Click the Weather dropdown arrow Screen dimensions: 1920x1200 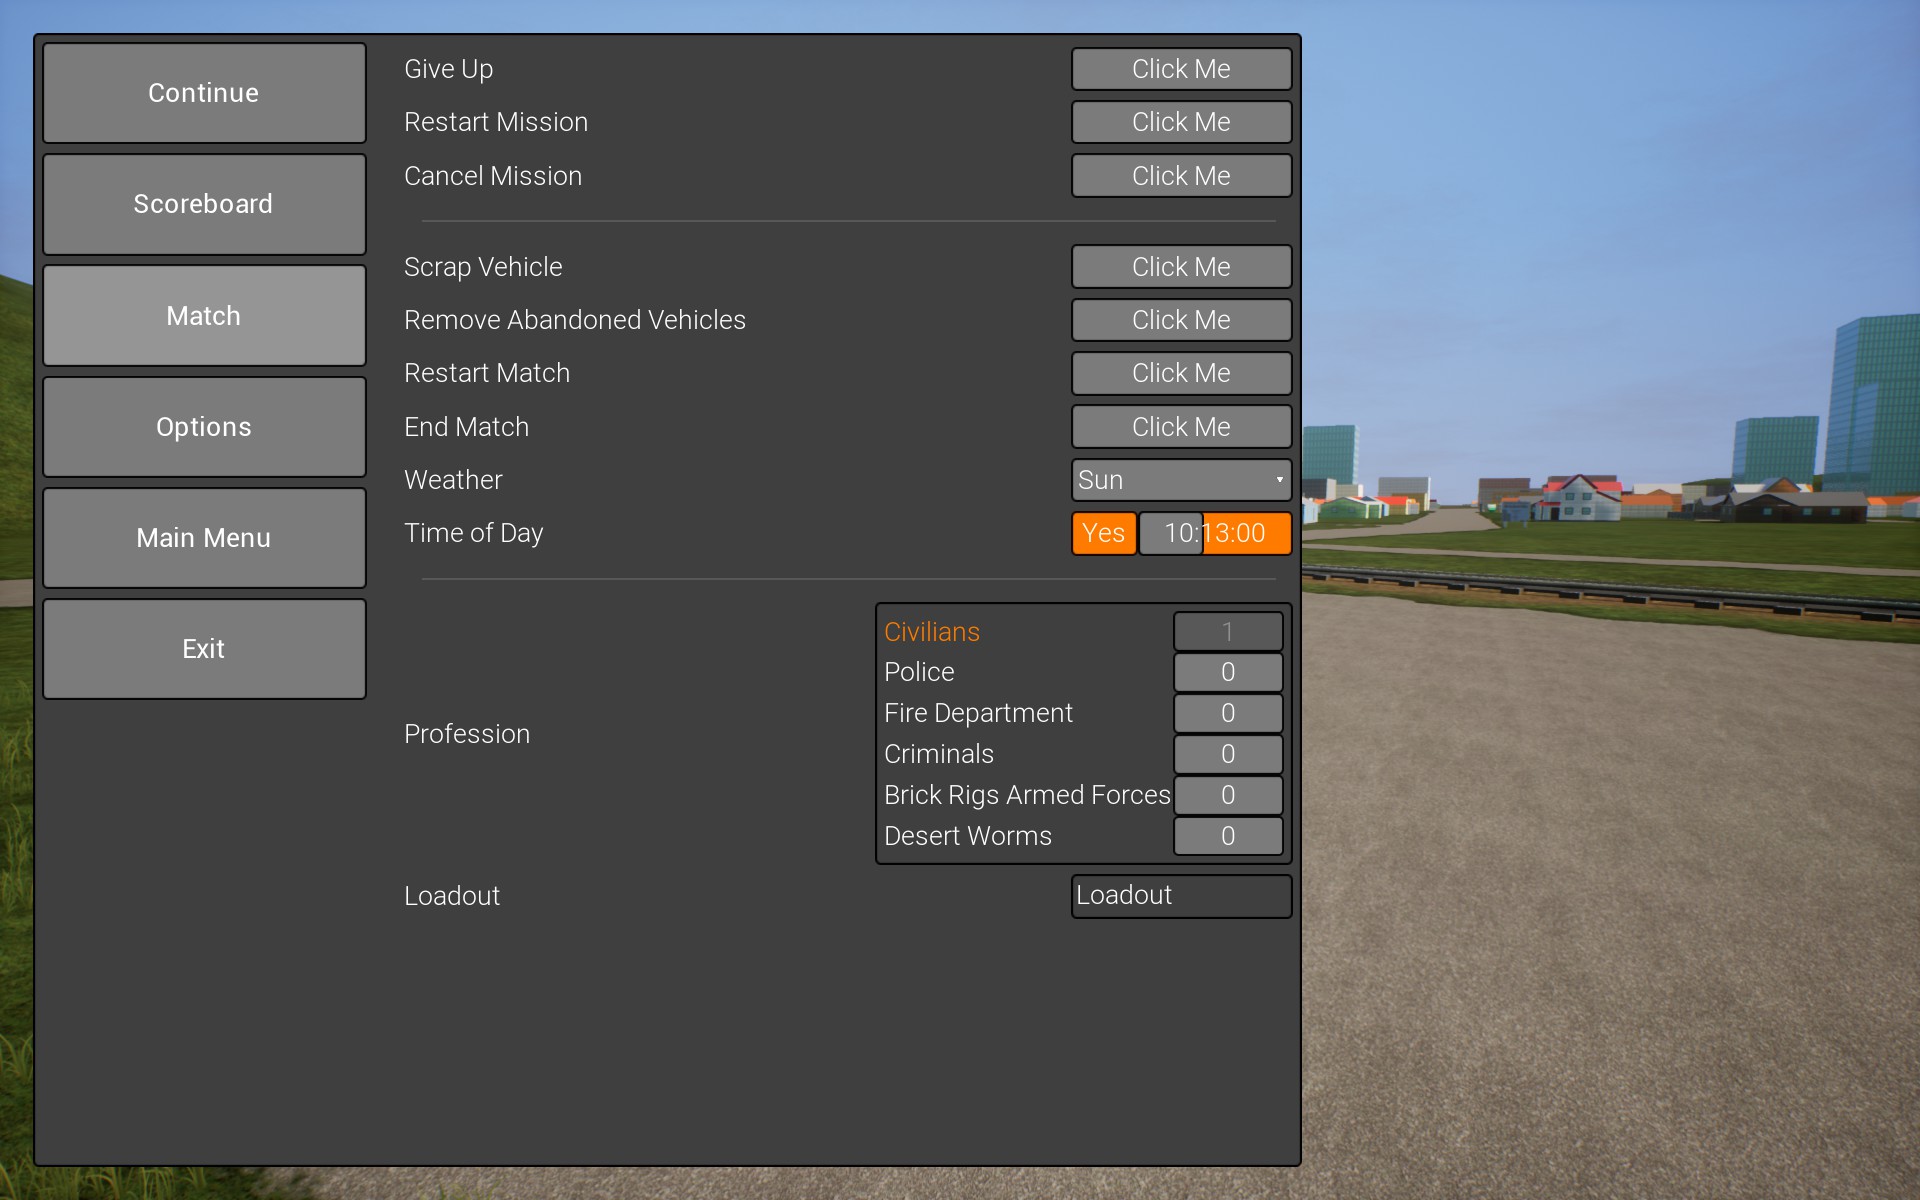click(1279, 480)
